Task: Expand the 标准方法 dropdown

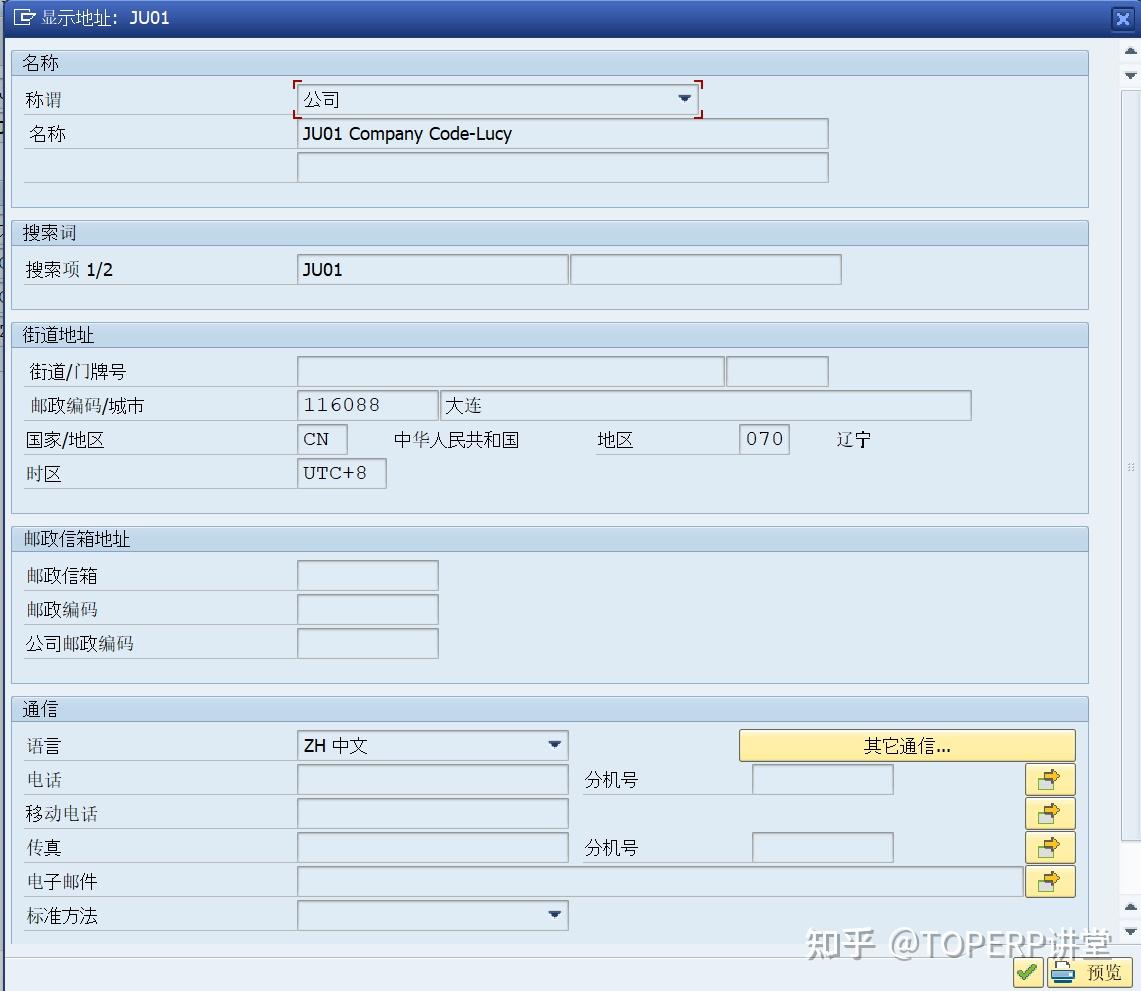Action: [554, 915]
